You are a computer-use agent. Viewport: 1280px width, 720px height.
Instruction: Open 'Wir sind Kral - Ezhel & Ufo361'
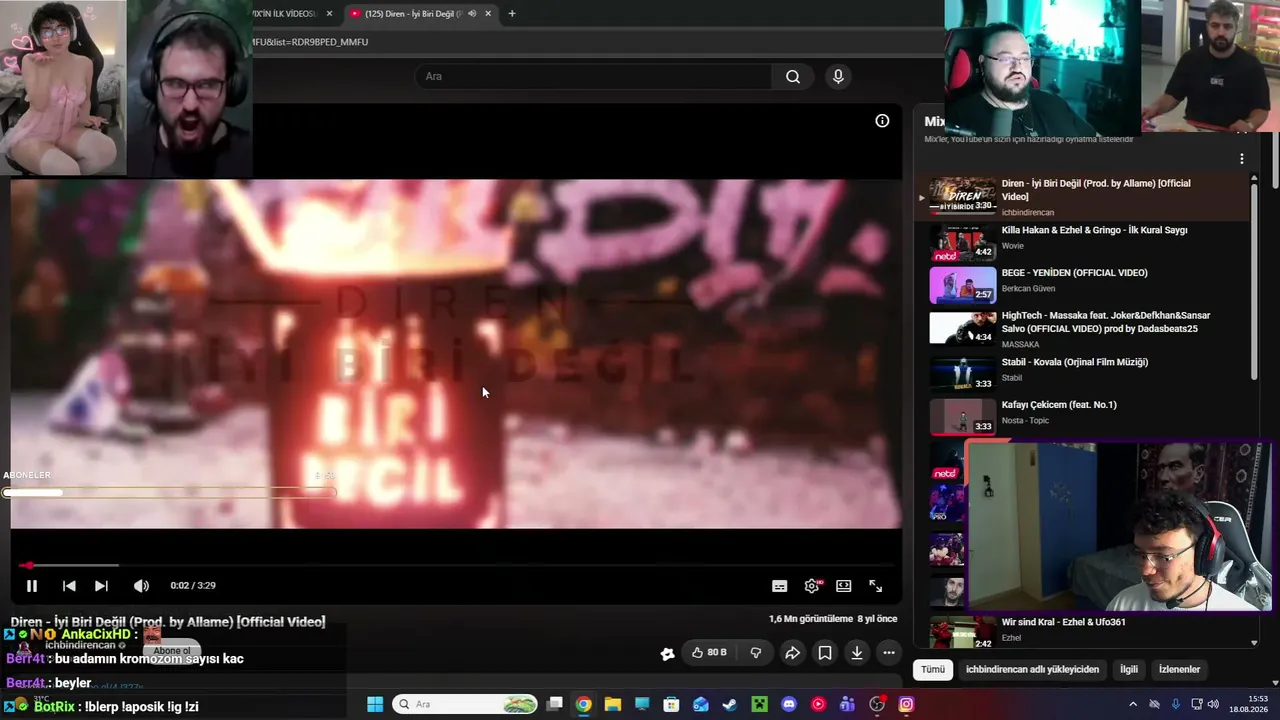1063,622
